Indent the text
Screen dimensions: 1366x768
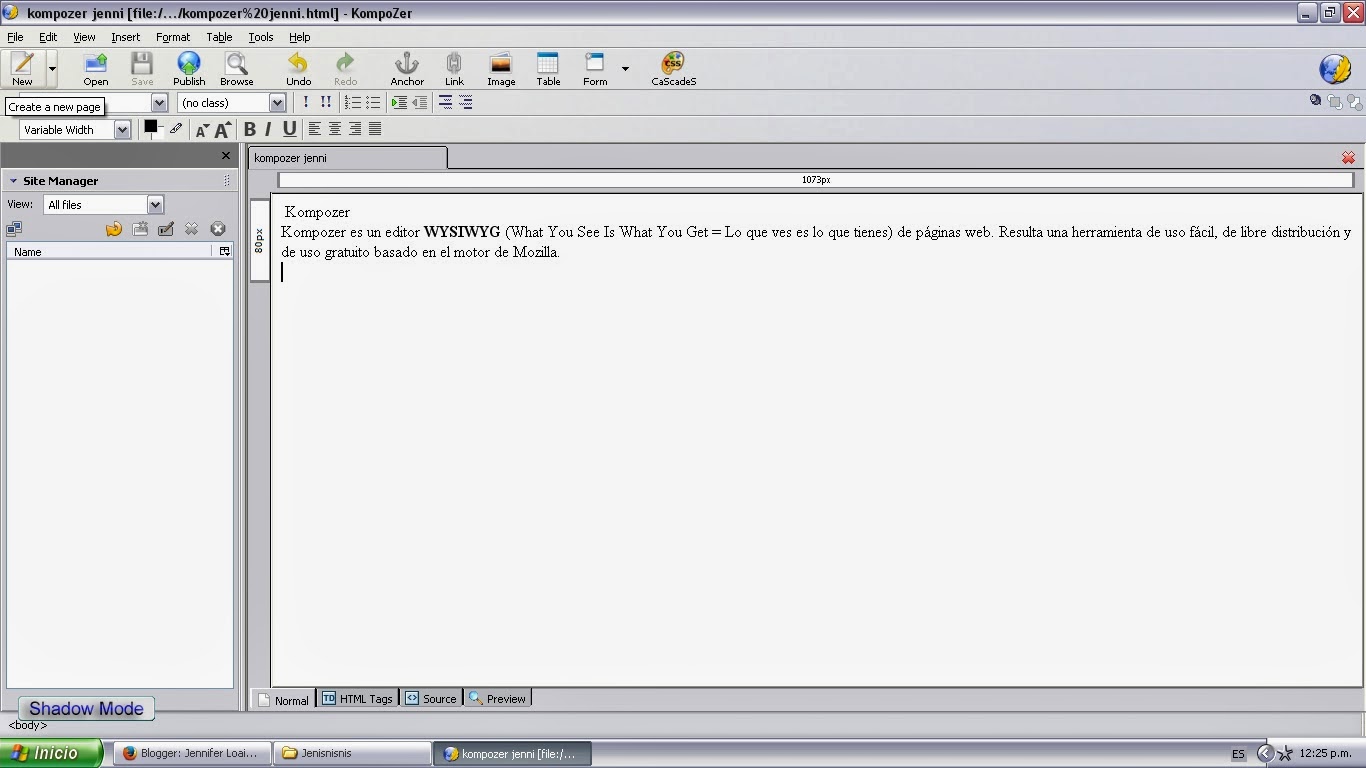399,102
